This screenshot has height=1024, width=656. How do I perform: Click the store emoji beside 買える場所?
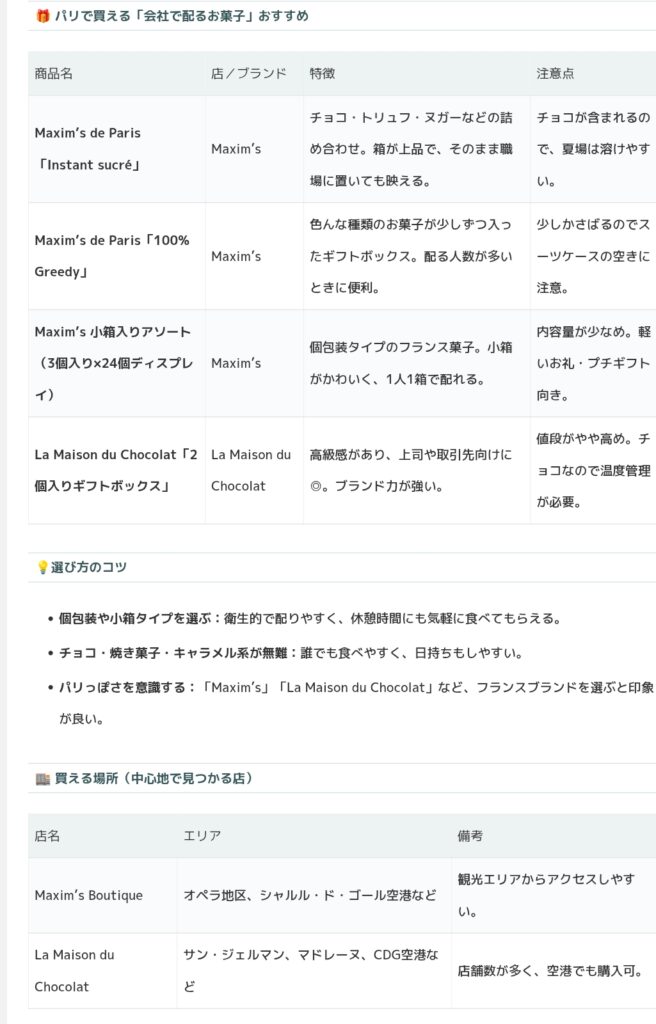[x=42, y=778]
